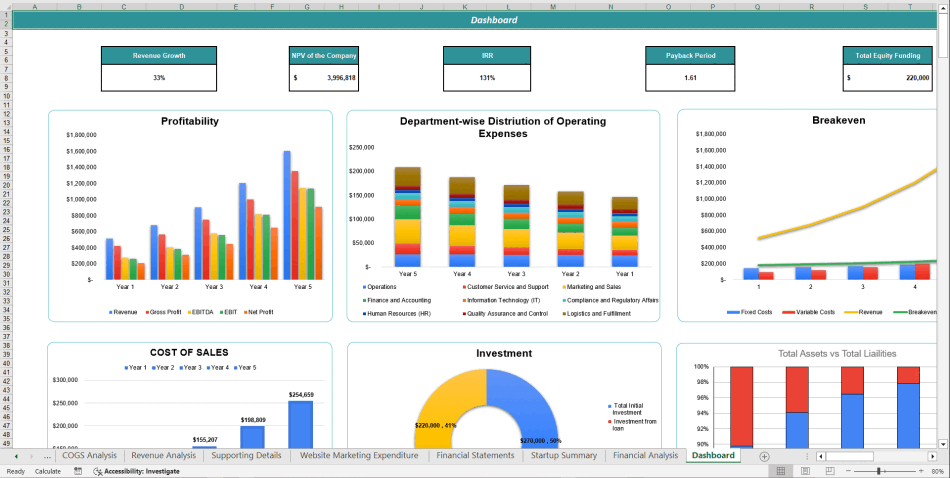Select the Revenue Growth value cell 33%
This screenshot has height=478, width=950.
click(159, 78)
